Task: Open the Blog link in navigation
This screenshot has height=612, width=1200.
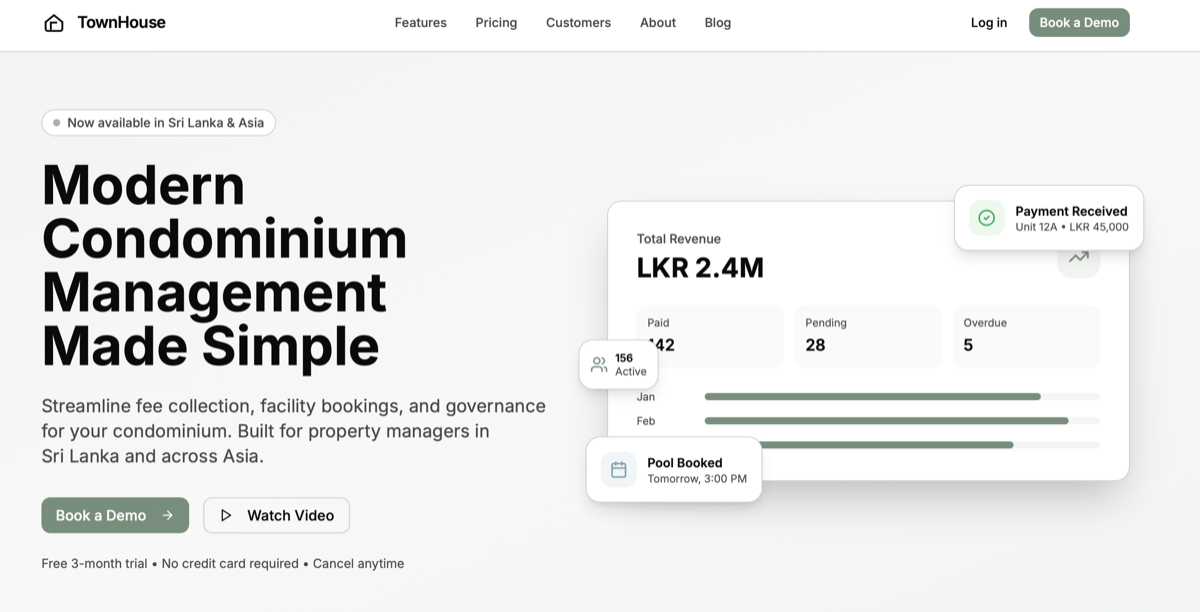Action: (717, 23)
